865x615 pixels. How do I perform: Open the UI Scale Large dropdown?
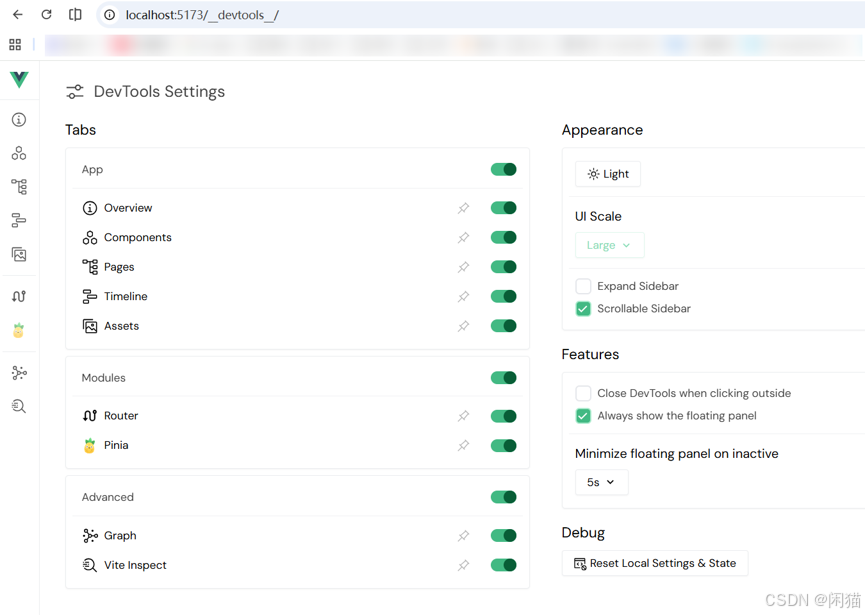click(609, 245)
